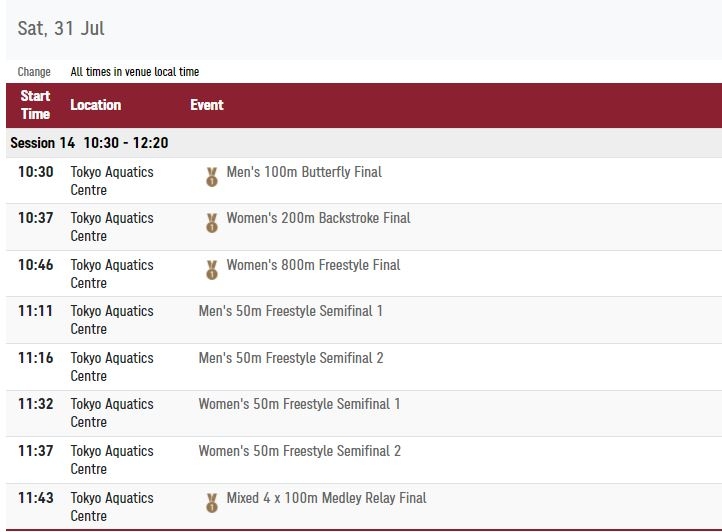This screenshot has height=532, width=722.
Task: Open Women's 50m Freestyle Semifinal 2
Action: point(300,451)
